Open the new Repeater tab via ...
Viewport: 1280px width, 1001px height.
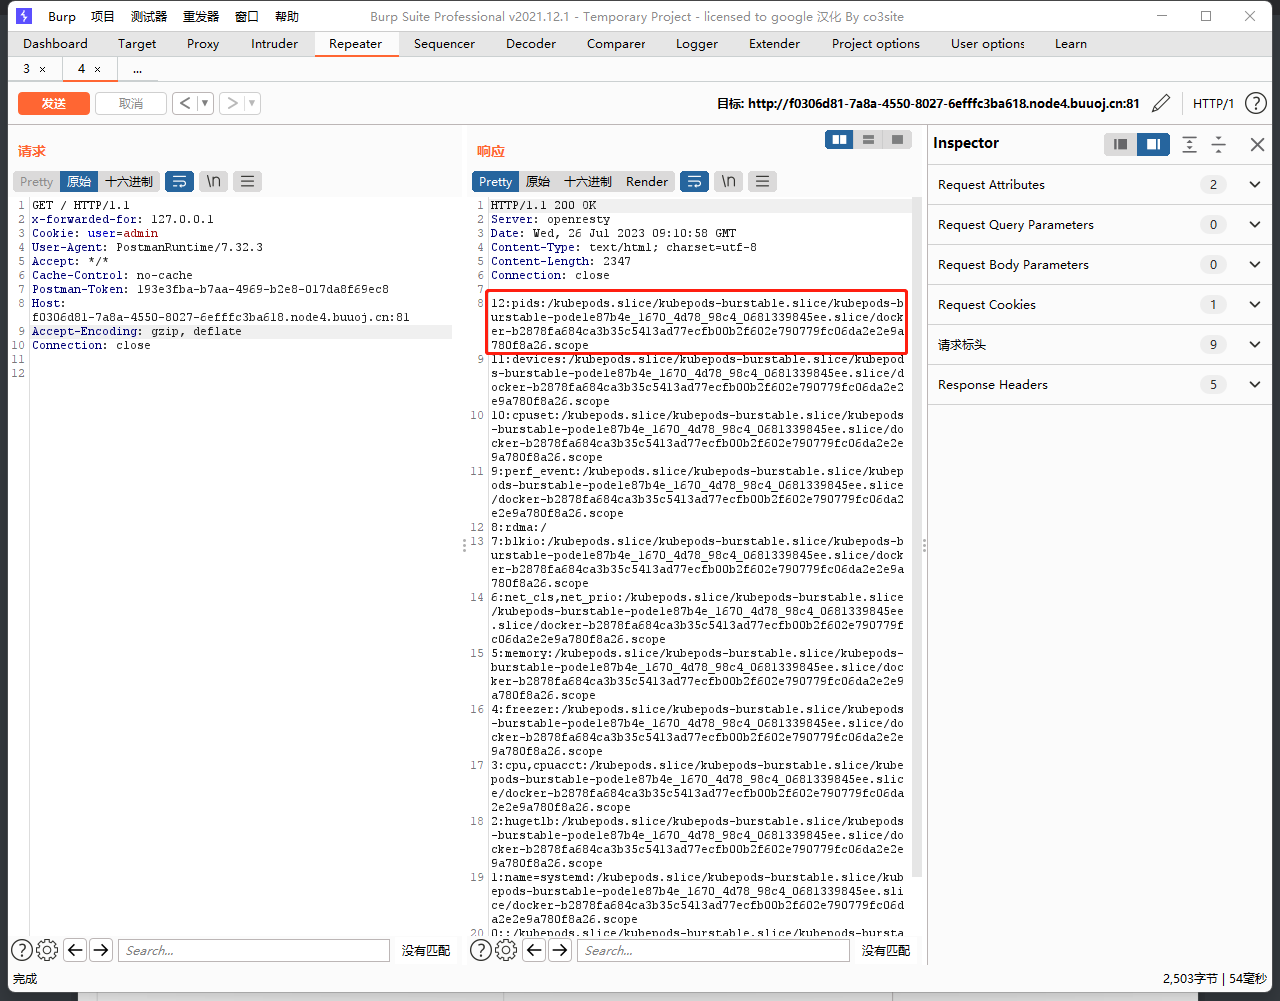click(x=137, y=69)
